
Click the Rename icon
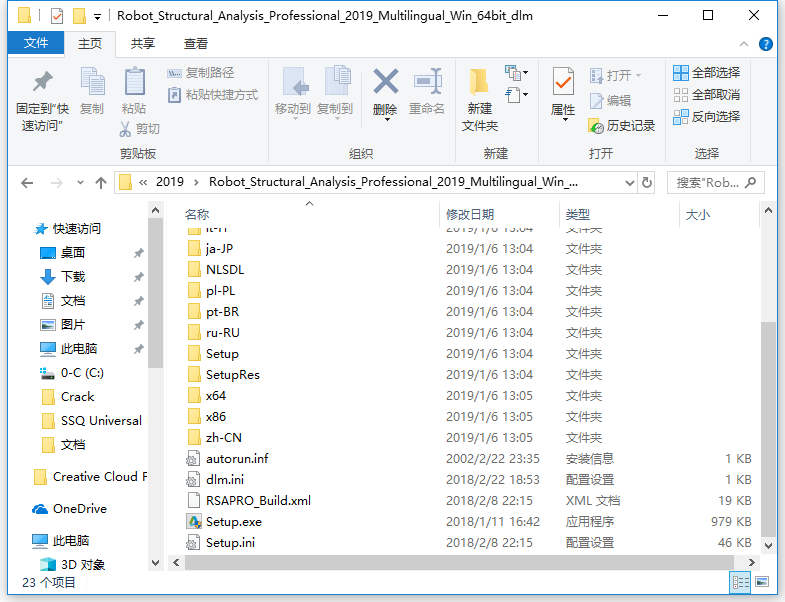point(428,82)
